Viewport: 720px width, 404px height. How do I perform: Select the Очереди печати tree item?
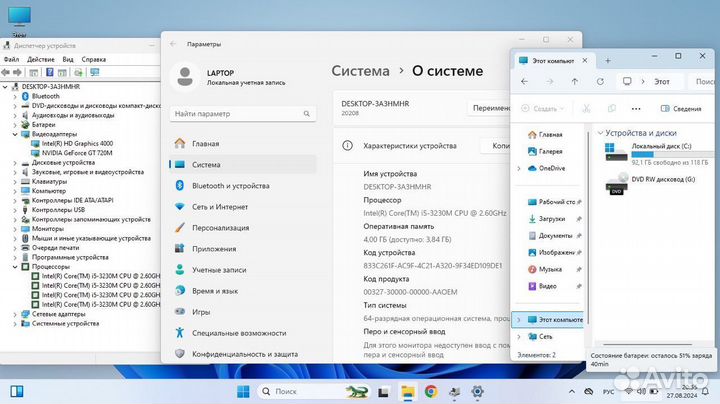[x=55, y=247]
